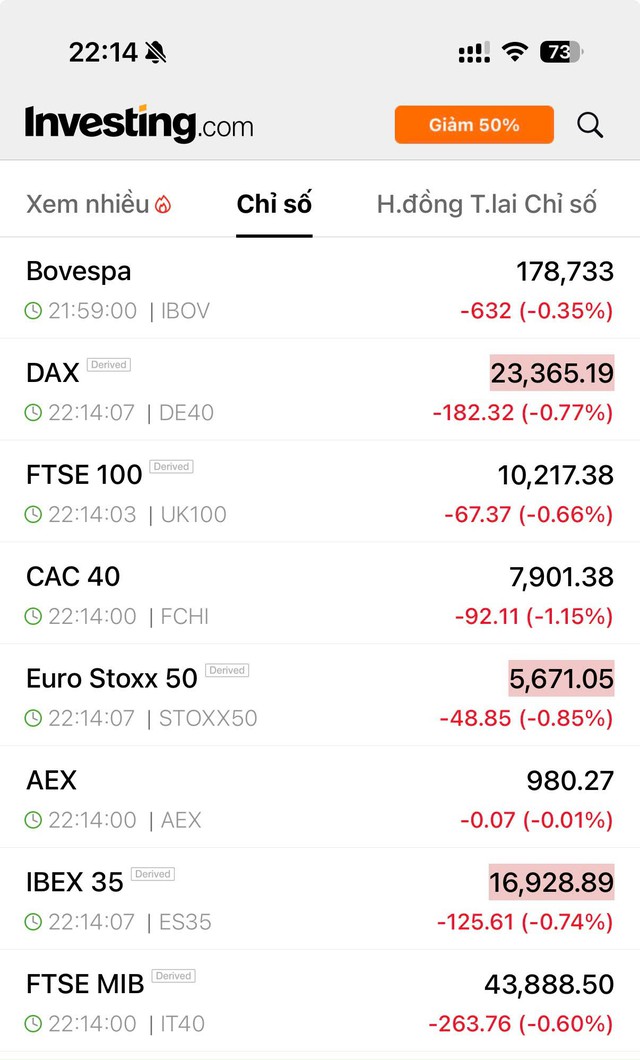Tap the Wi-Fi icon in the status bar
Screen dimensions: 640x1060
[513, 51]
